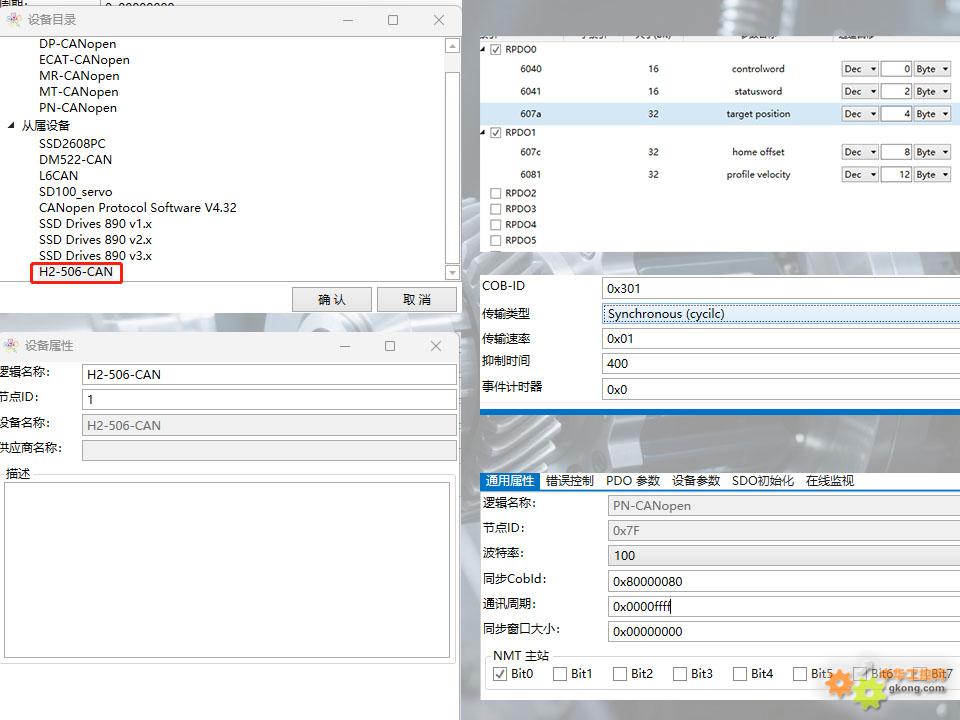Select SSD Drives 890 v2.x
960x720 pixels.
pos(96,239)
